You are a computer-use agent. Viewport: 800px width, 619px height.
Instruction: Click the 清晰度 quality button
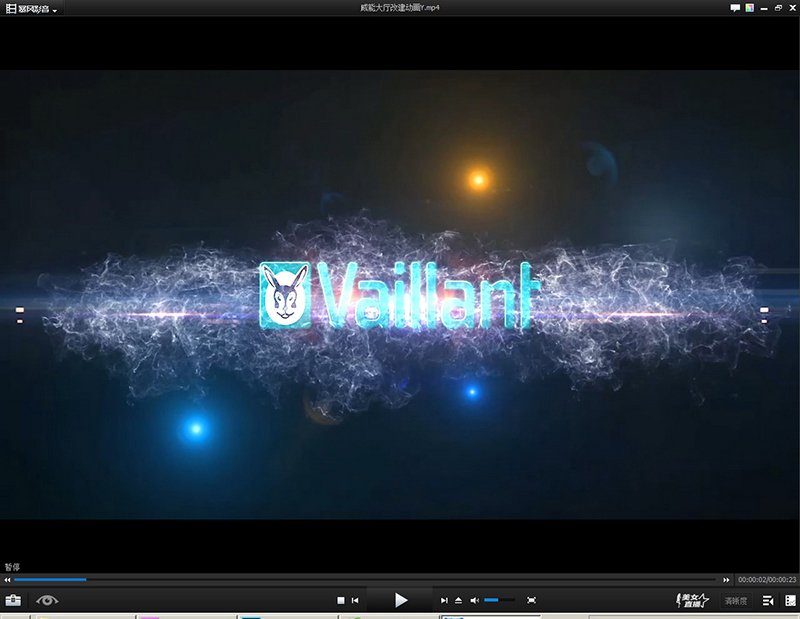(737, 601)
